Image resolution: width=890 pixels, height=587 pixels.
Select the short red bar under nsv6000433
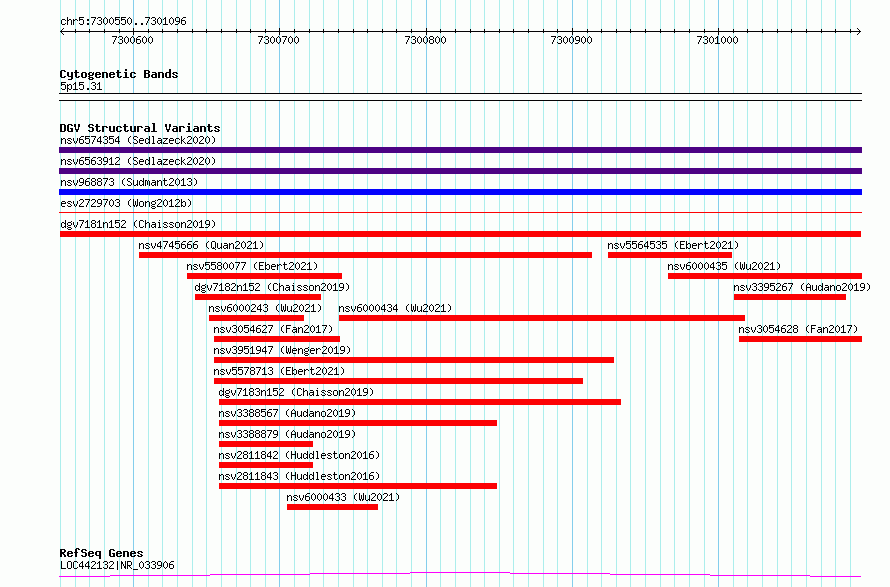pos(332,507)
